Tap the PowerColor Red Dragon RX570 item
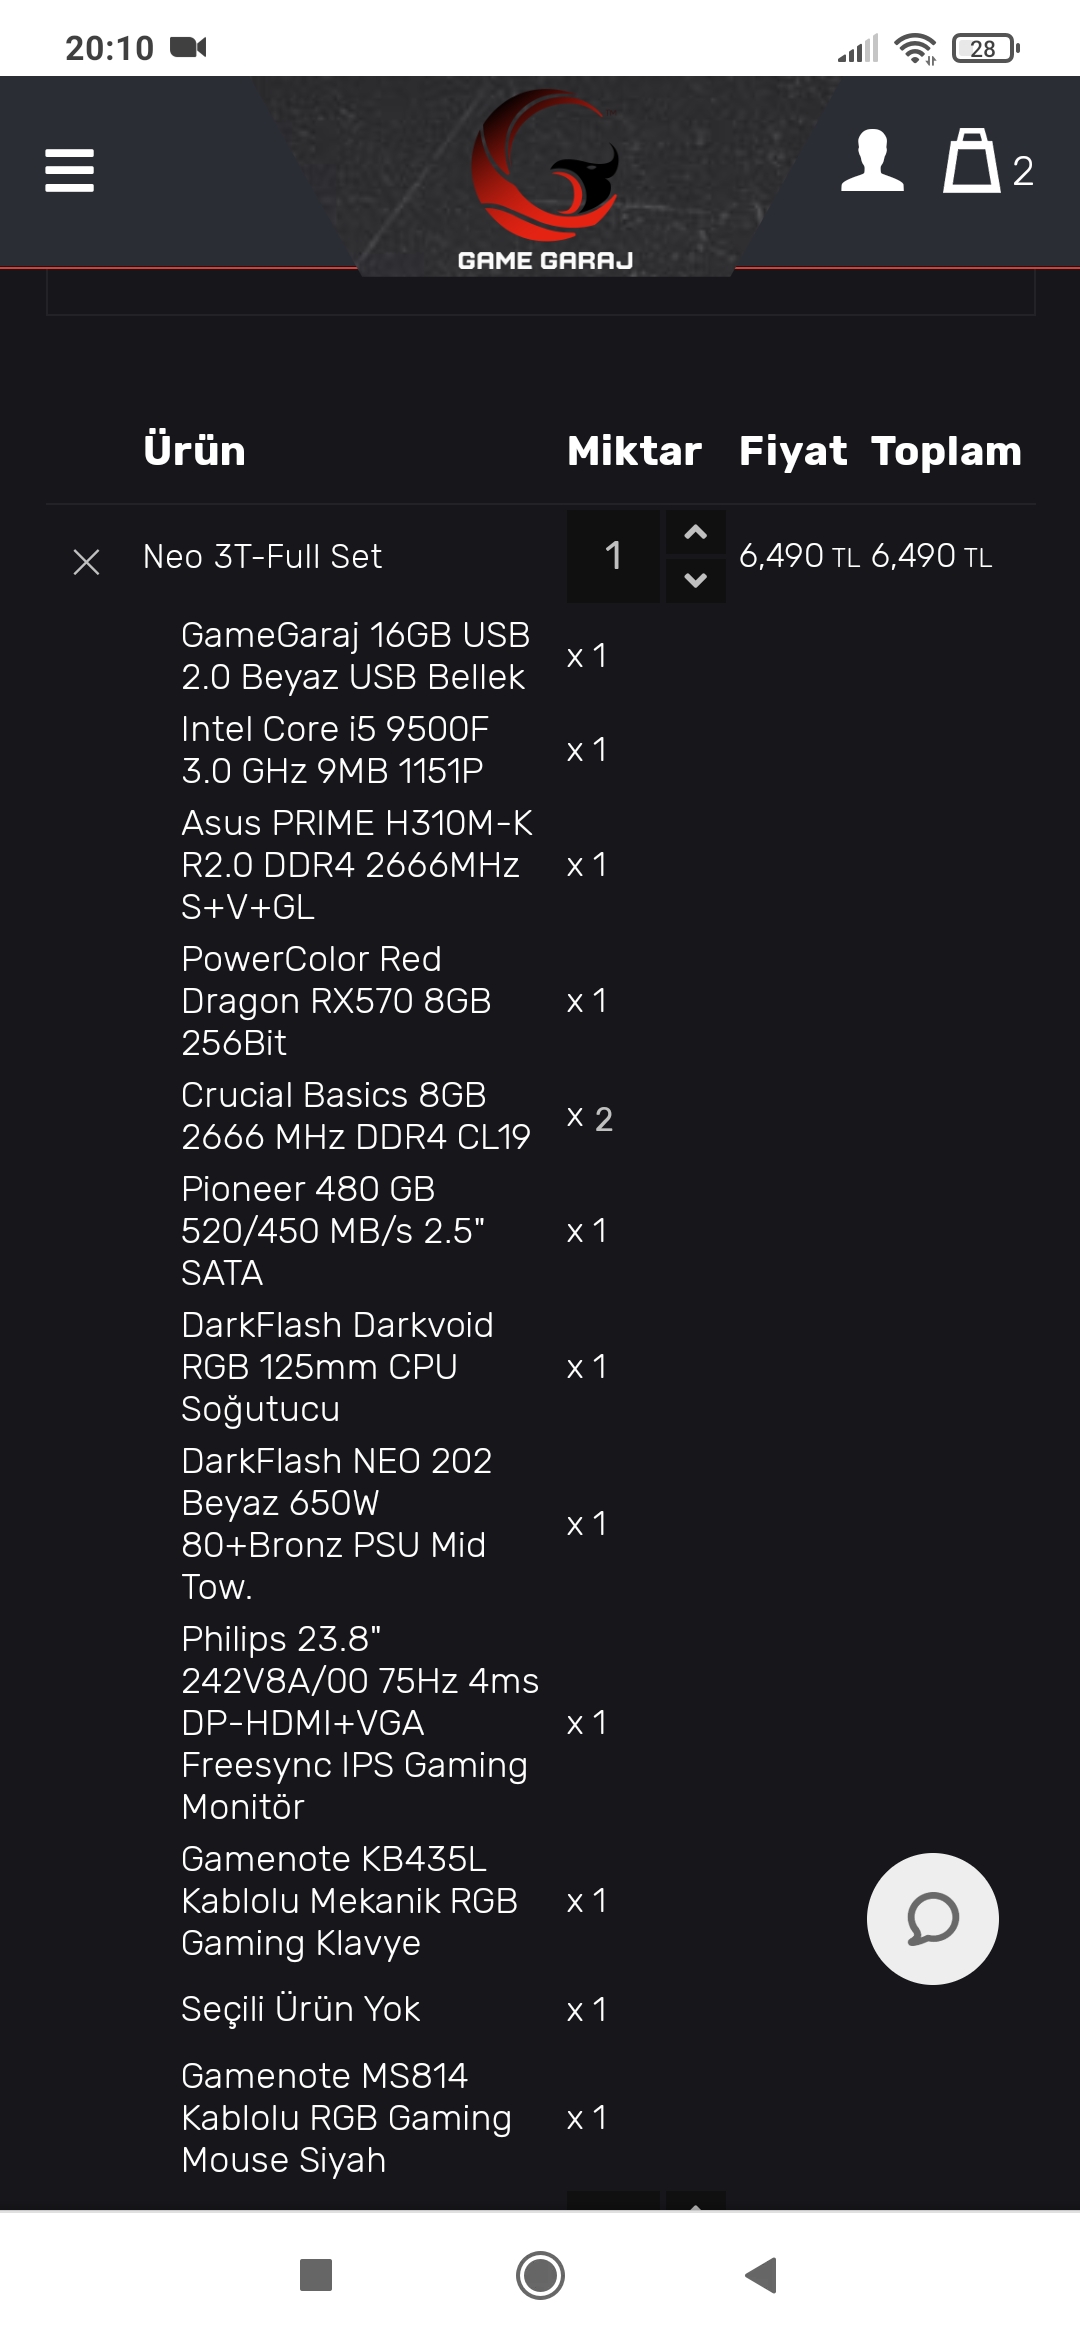Screen dimensions: 1080x2340 (x=336, y=1000)
